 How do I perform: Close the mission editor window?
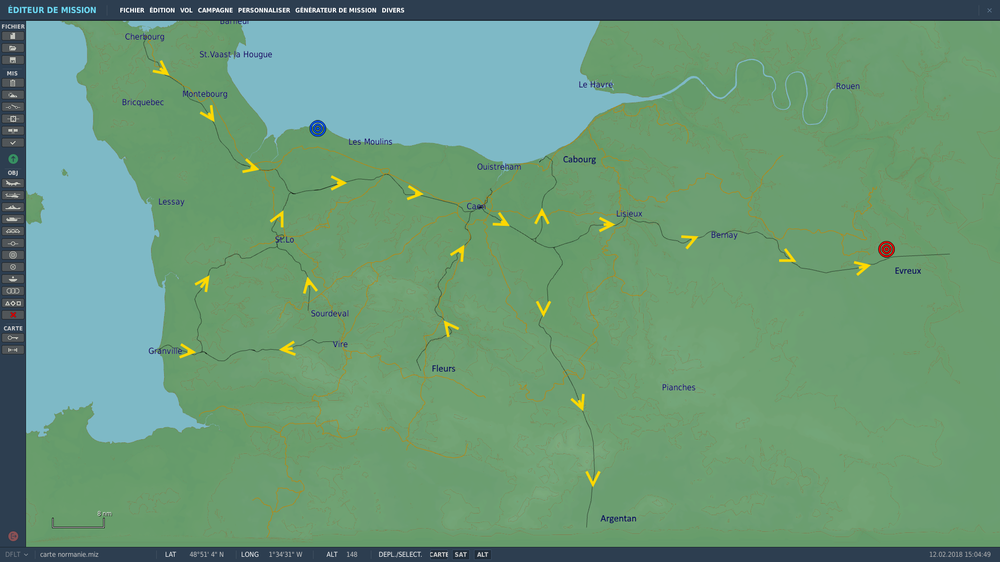click(989, 10)
